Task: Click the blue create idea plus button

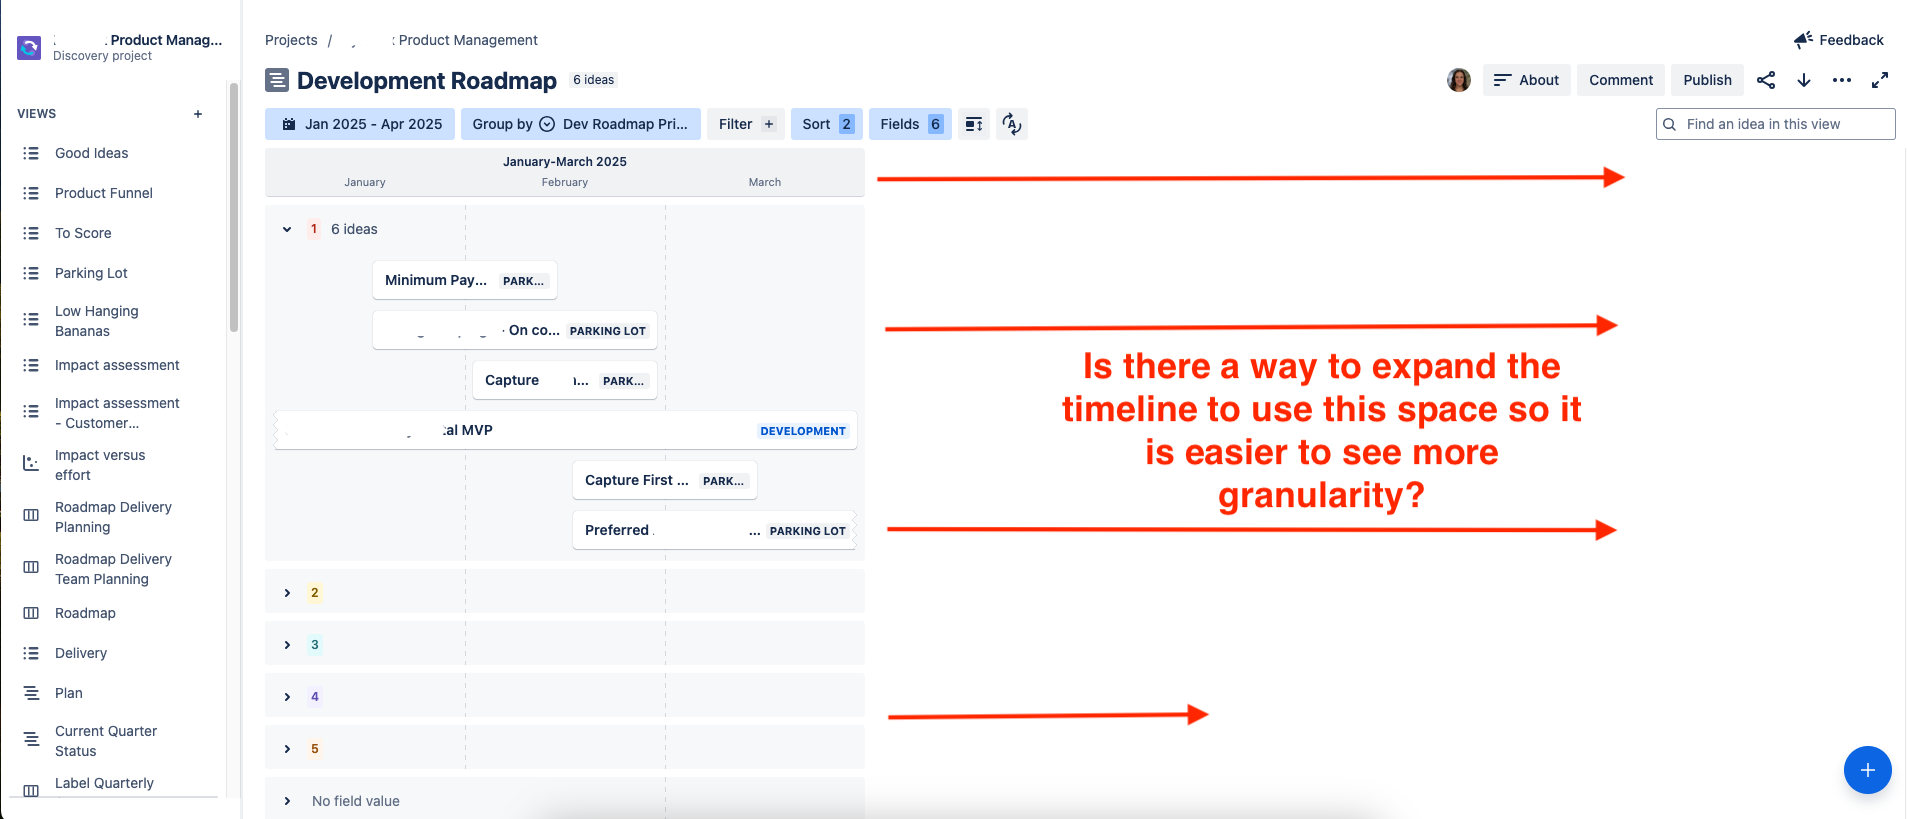Action: coord(1867,770)
